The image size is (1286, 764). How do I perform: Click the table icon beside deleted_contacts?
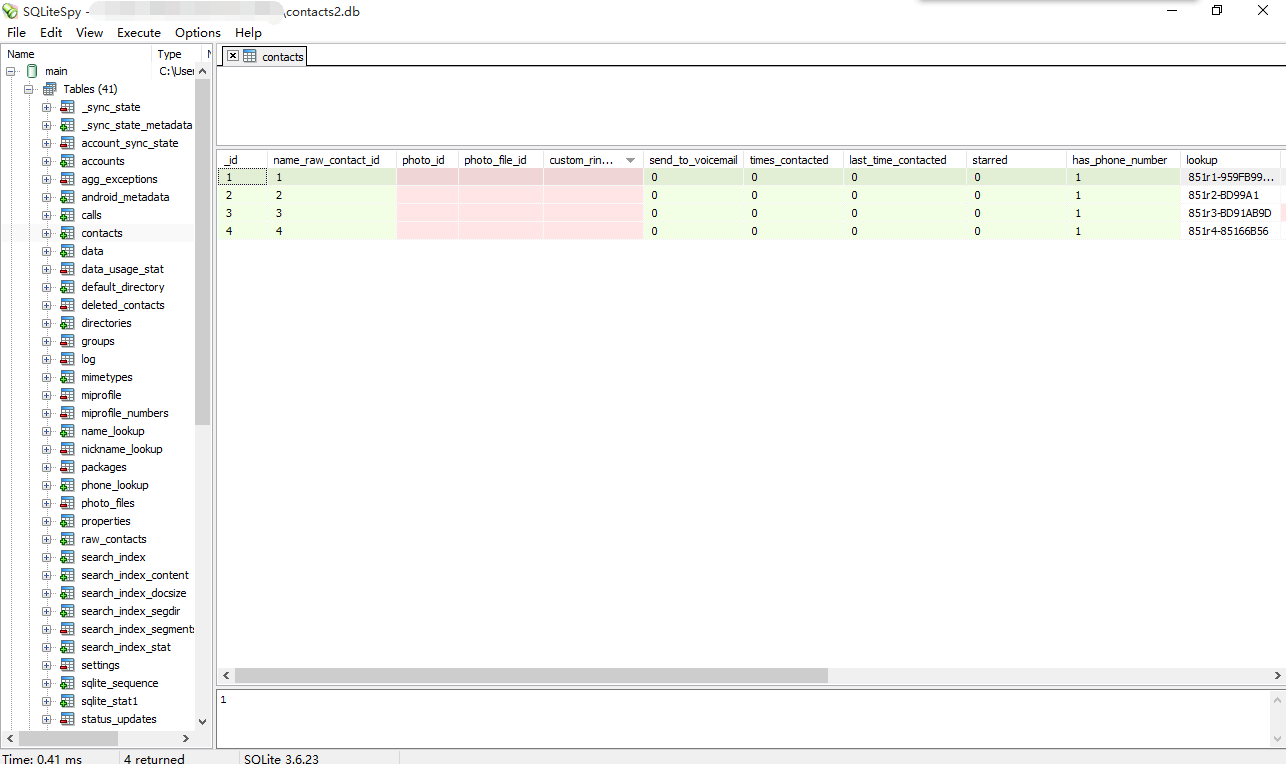click(x=67, y=305)
